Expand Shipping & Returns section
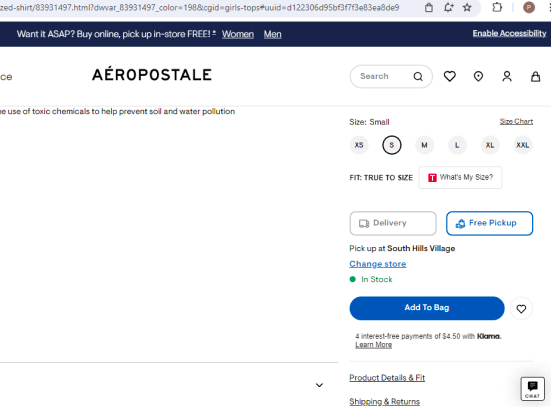 click(384, 401)
